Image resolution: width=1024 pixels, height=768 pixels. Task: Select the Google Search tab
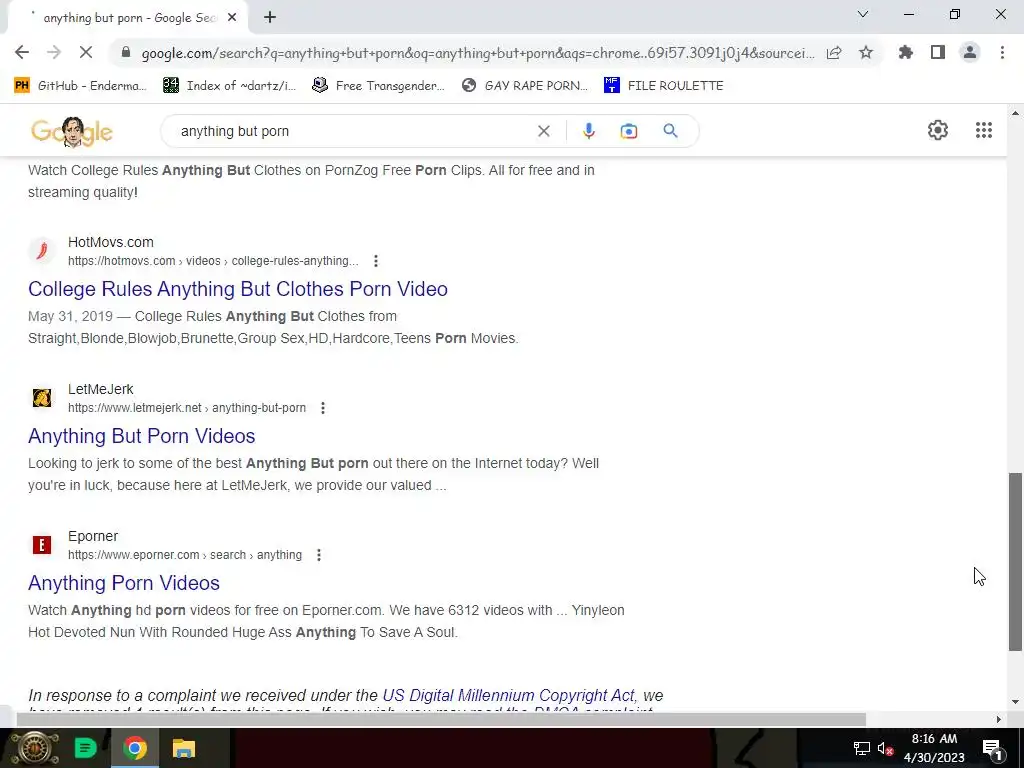127,18
